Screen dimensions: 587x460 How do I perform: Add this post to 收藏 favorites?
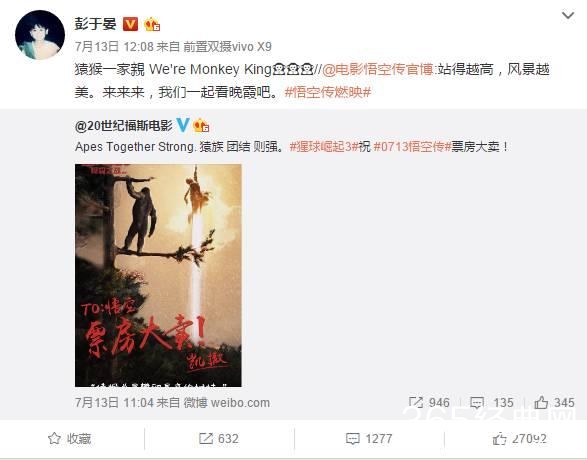70,439
